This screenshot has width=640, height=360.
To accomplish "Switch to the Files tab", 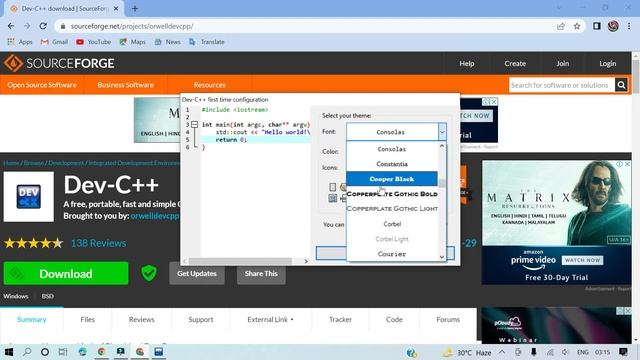I will click(87, 320).
